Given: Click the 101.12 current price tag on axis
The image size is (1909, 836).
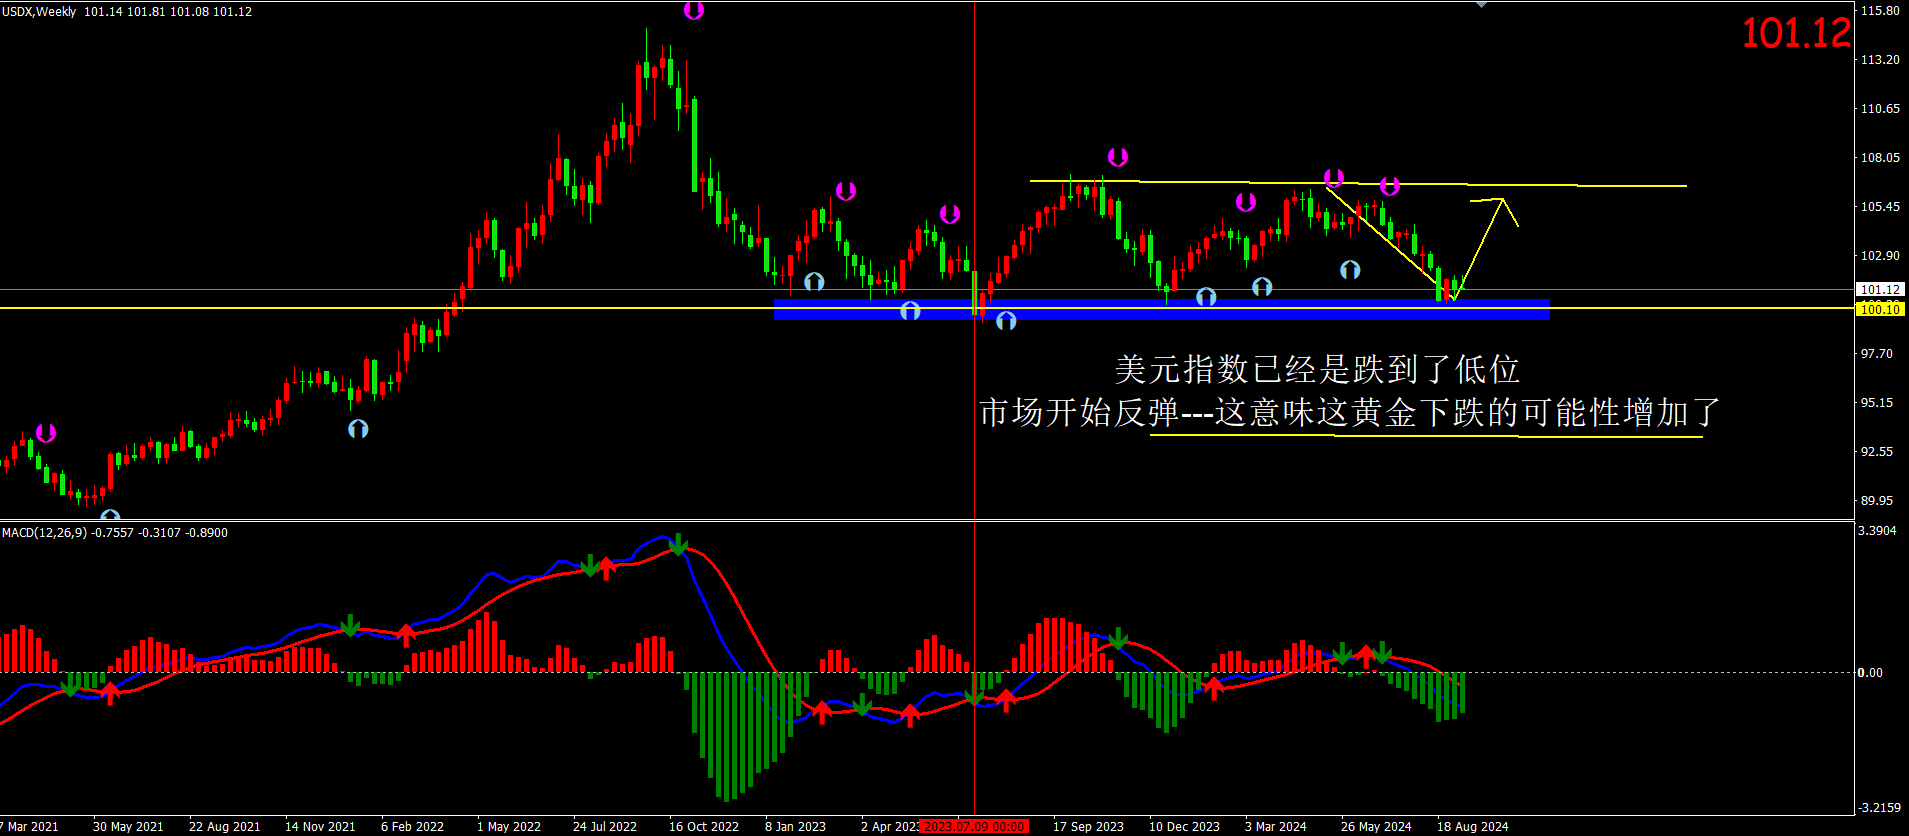Looking at the screenshot, I should [1880, 290].
